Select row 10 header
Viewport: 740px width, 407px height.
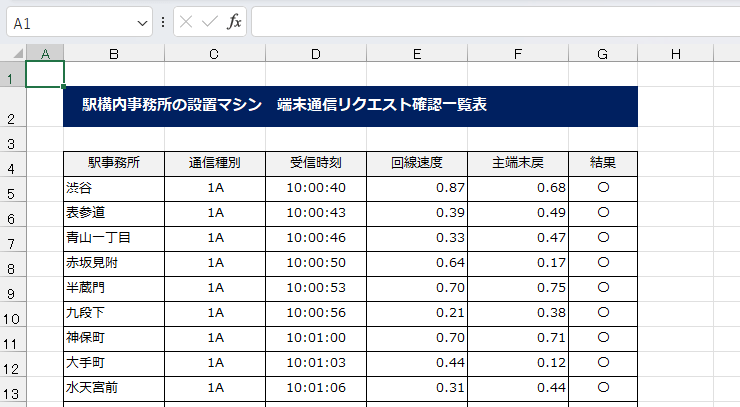tap(13, 314)
